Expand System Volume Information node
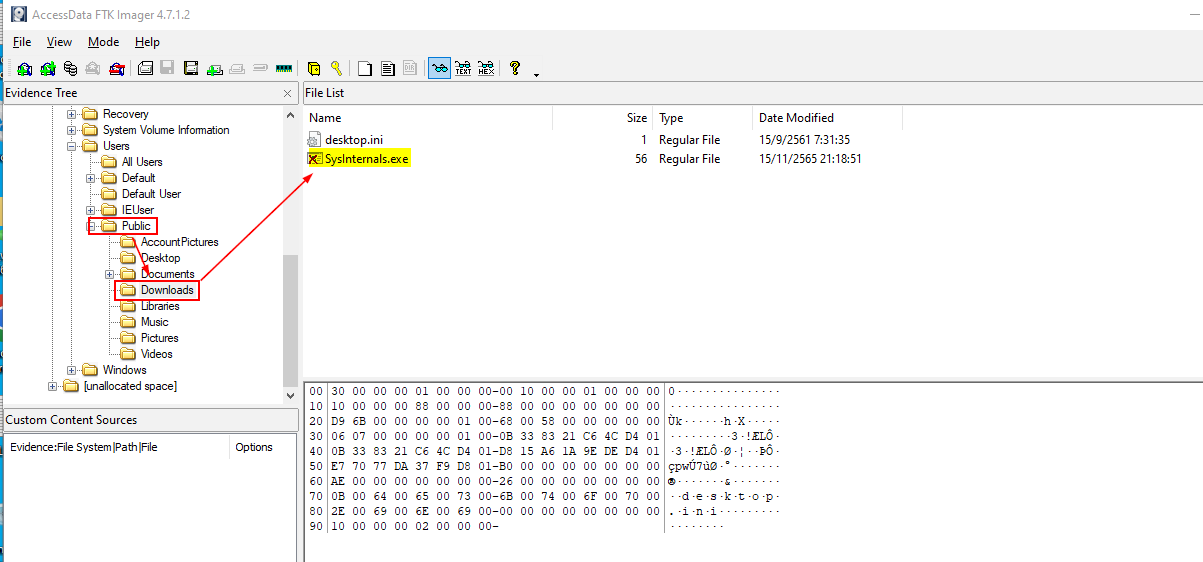 click(72, 130)
